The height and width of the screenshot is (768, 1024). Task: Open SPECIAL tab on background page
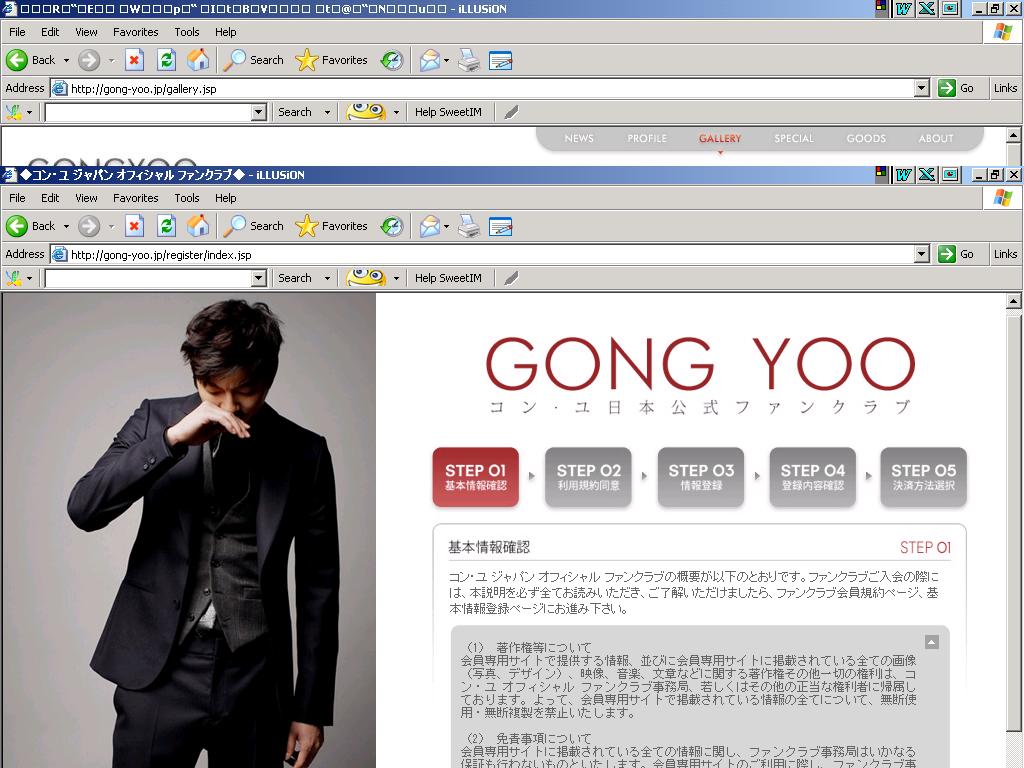[x=794, y=138]
